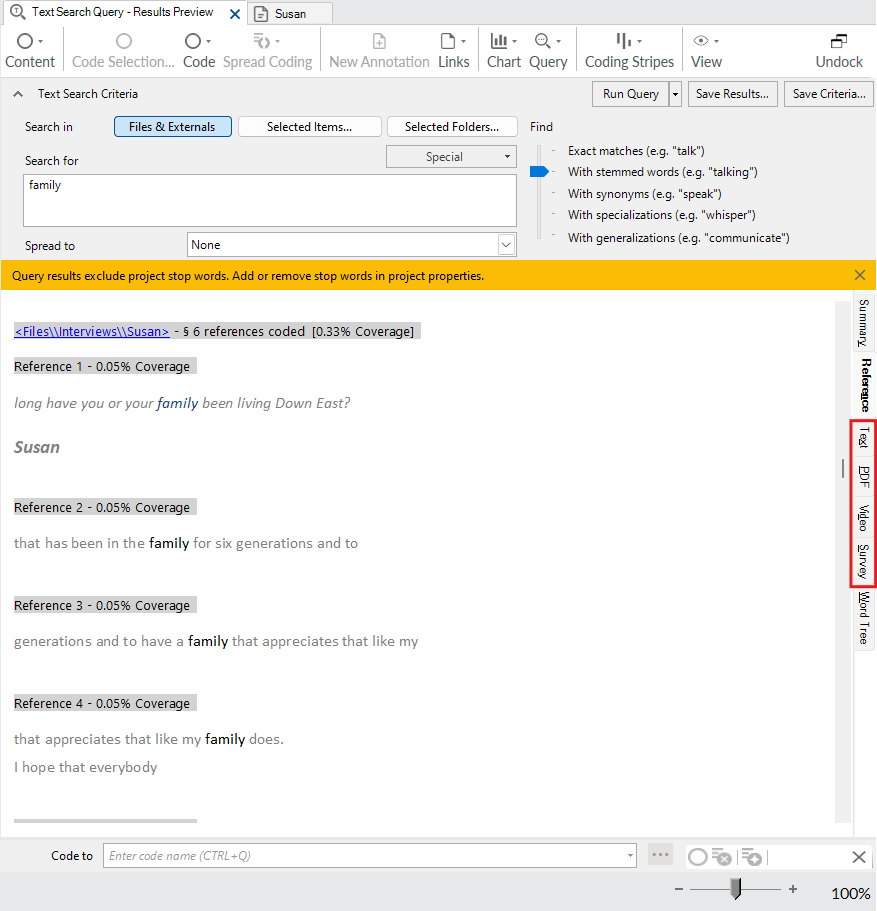Switch to the Survey side tab
877x911 pixels.
864,562
